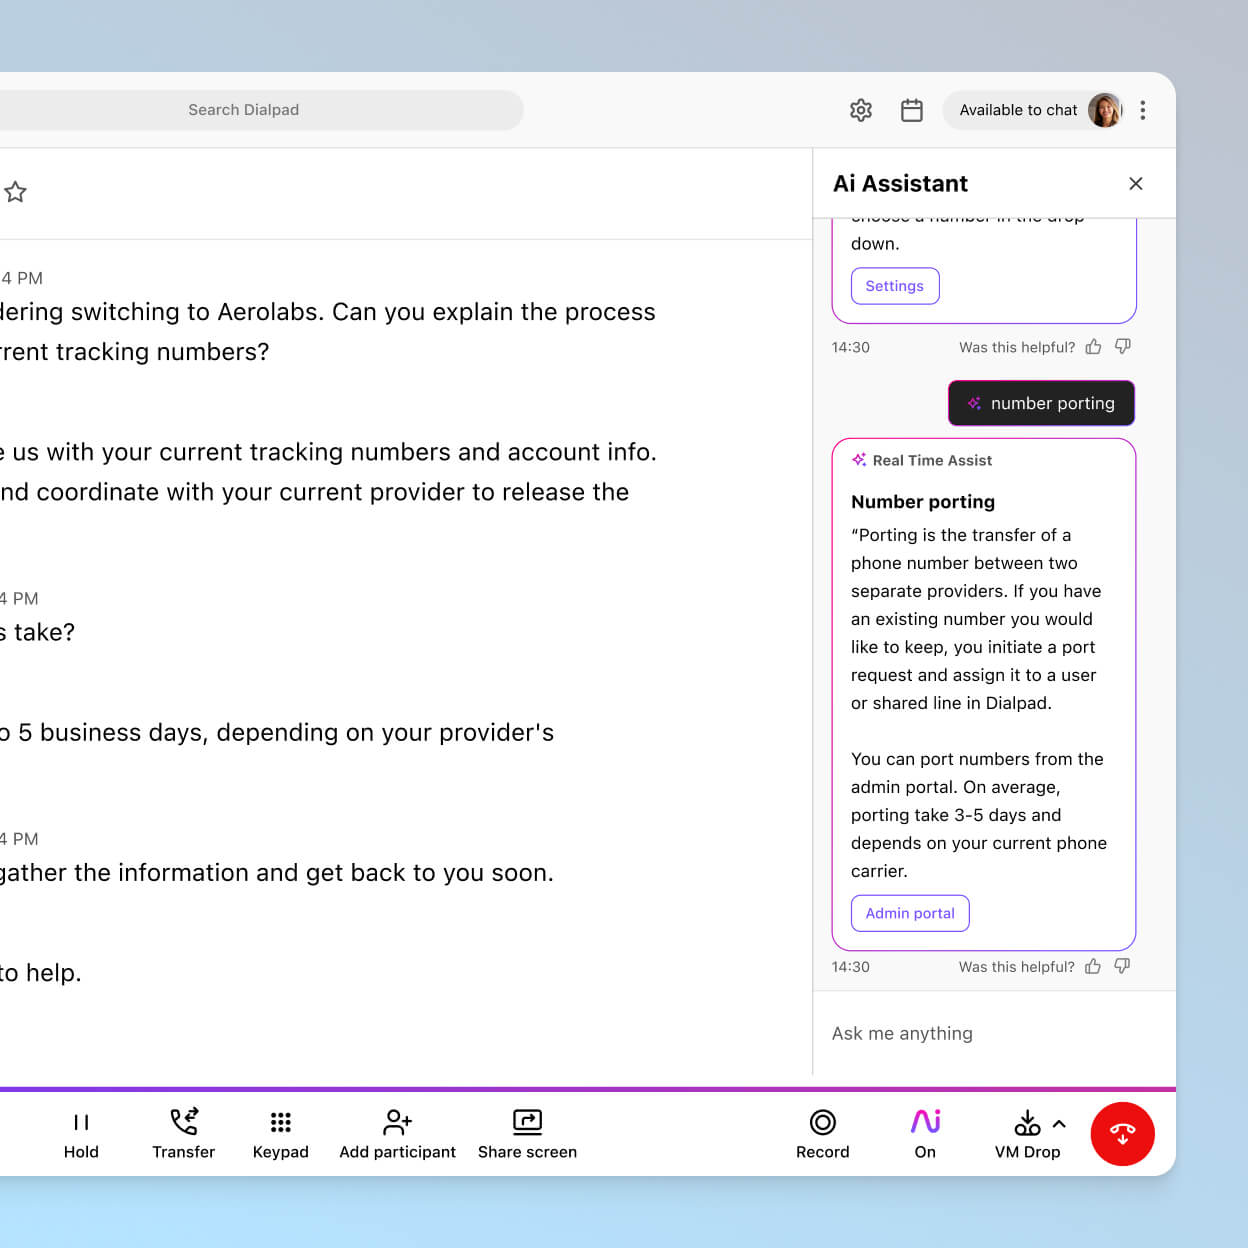Image resolution: width=1248 pixels, height=1248 pixels.
Task: Start Share screen
Action: click(528, 1135)
